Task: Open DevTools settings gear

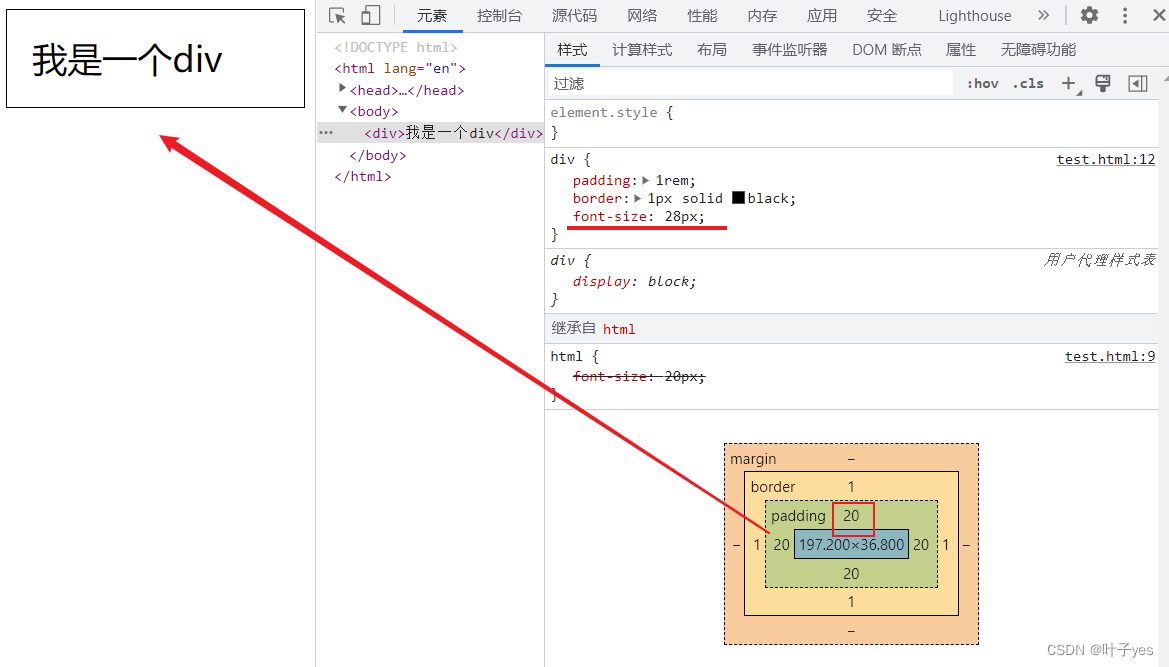Action: click(1088, 15)
